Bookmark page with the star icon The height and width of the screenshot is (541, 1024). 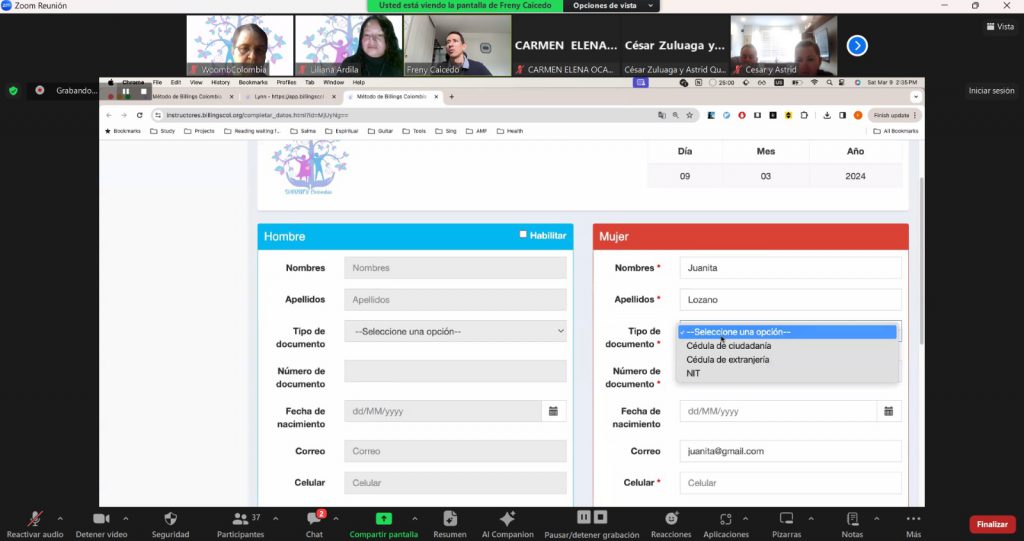click(x=689, y=115)
